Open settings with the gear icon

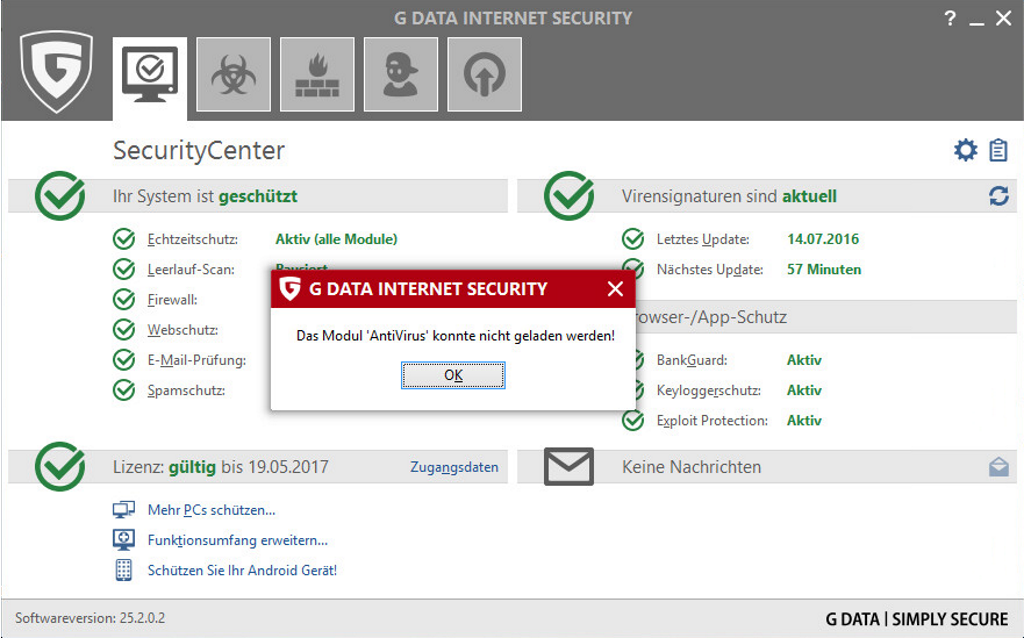pyautogui.click(x=965, y=150)
